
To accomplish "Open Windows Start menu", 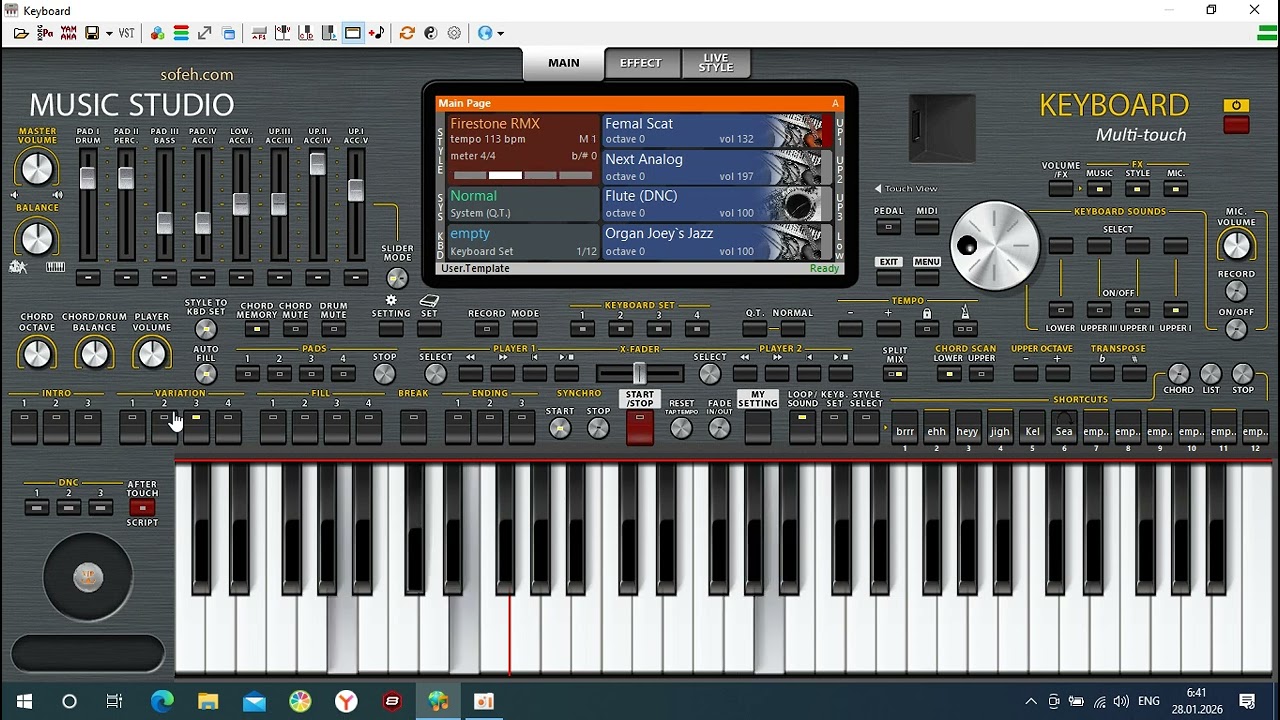I will click(x=24, y=701).
